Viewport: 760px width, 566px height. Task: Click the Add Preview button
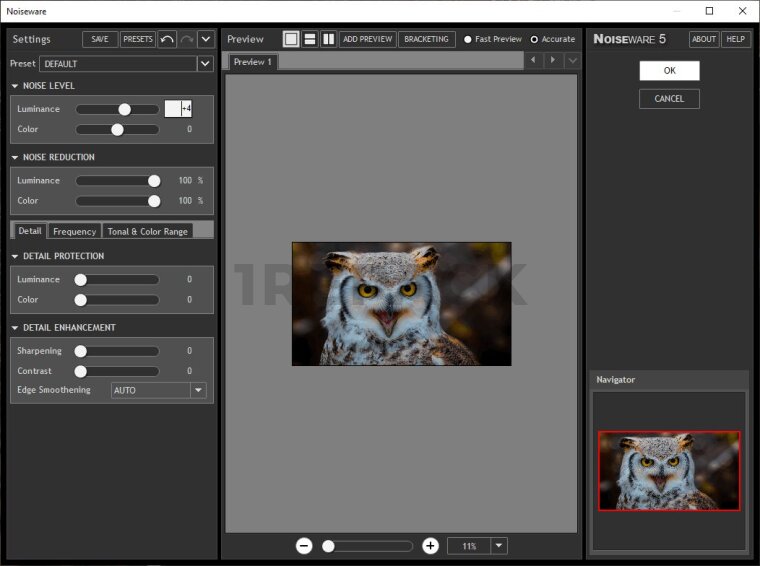pyautogui.click(x=367, y=39)
